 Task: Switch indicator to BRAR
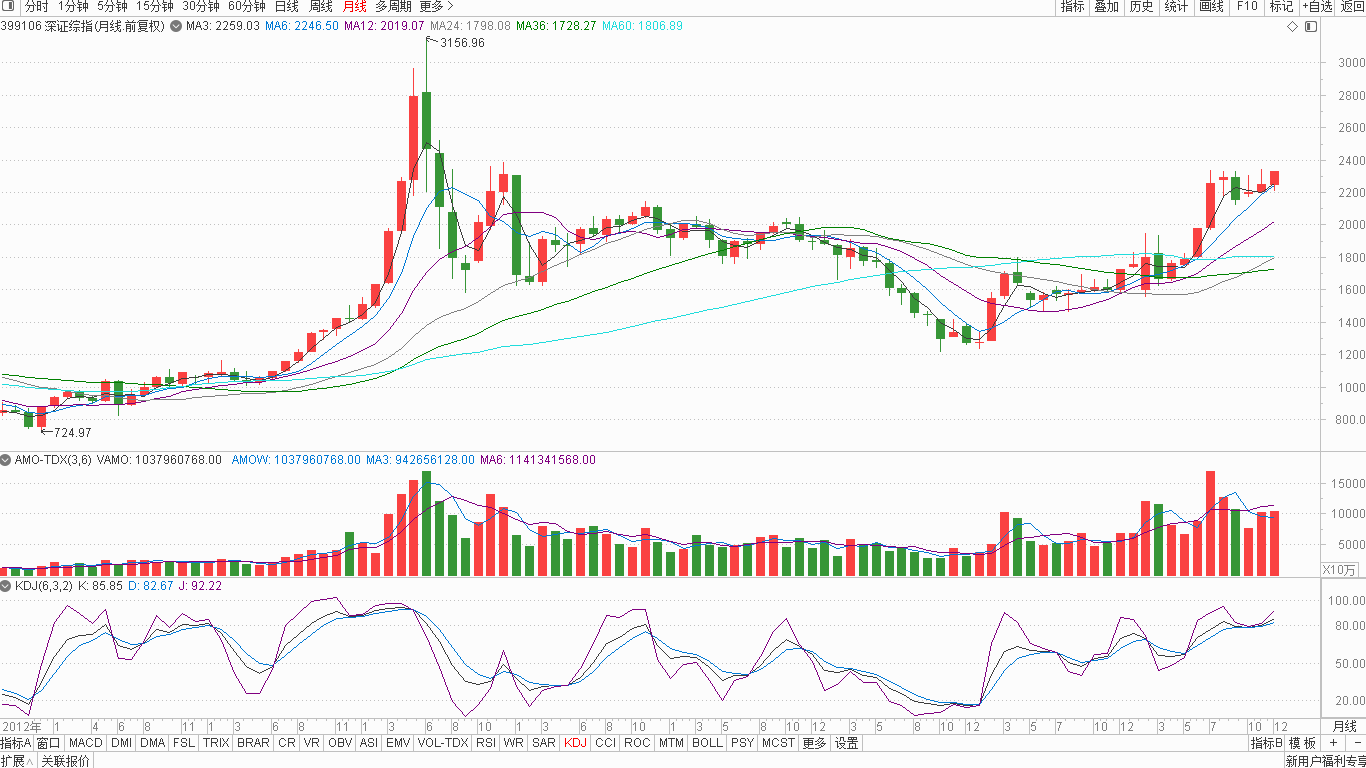click(253, 743)
